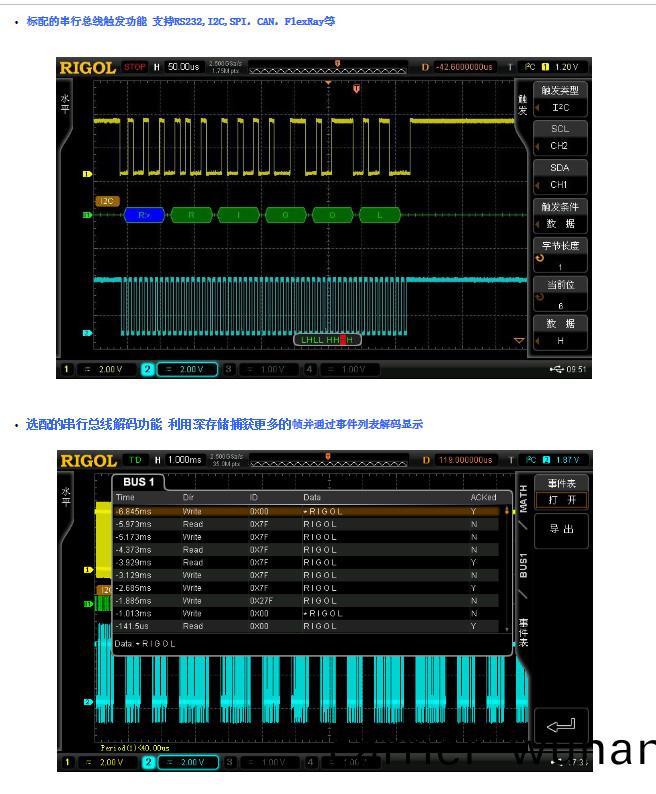Click the STOP status indicator on top oscilloscope

pyautogui.click(x=134, y=67)
